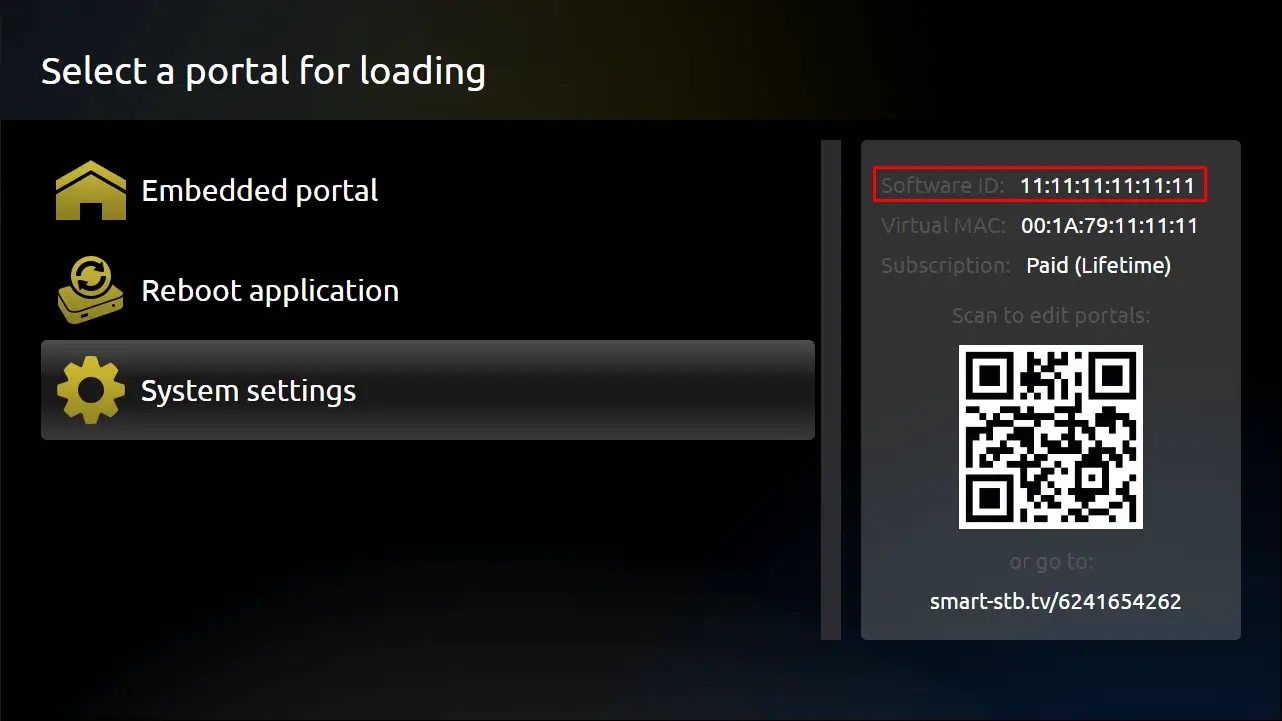Click the Paid (Lifetime) subscription value
This screenshot has height=721, width=1282.
(x=1098, y=266)
